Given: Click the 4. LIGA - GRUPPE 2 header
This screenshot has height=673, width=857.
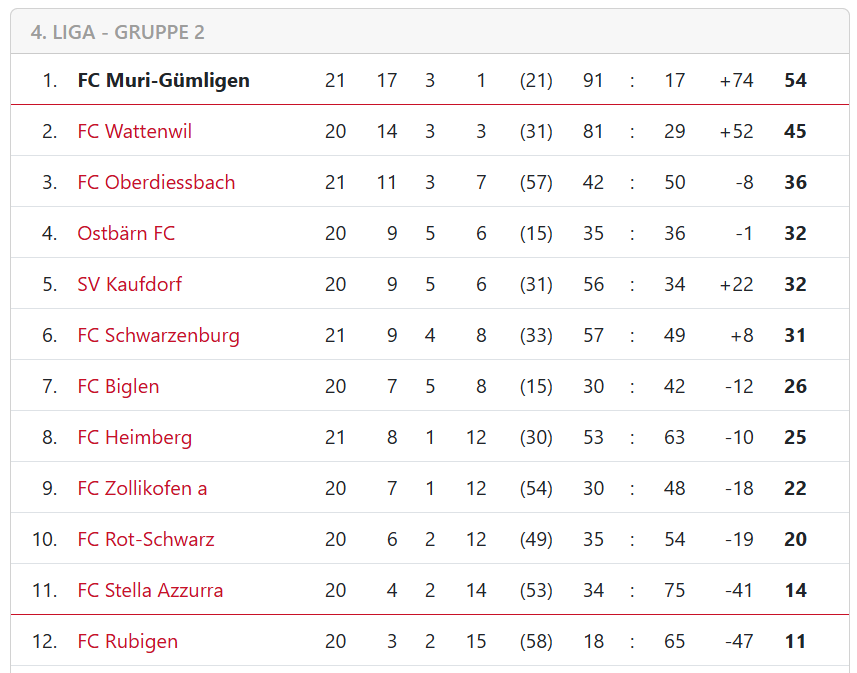Looking at the screenshot, I should click(x=118, y=32).
